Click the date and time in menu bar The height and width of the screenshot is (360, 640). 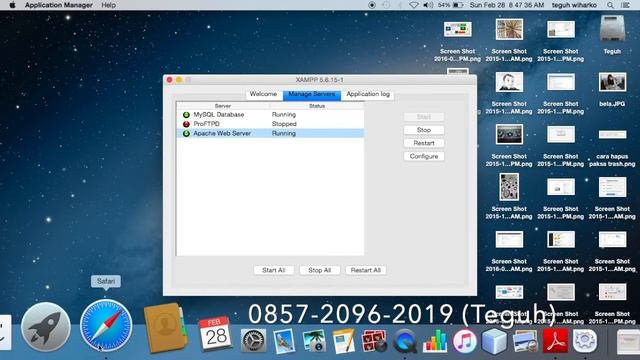click(507, 5)
